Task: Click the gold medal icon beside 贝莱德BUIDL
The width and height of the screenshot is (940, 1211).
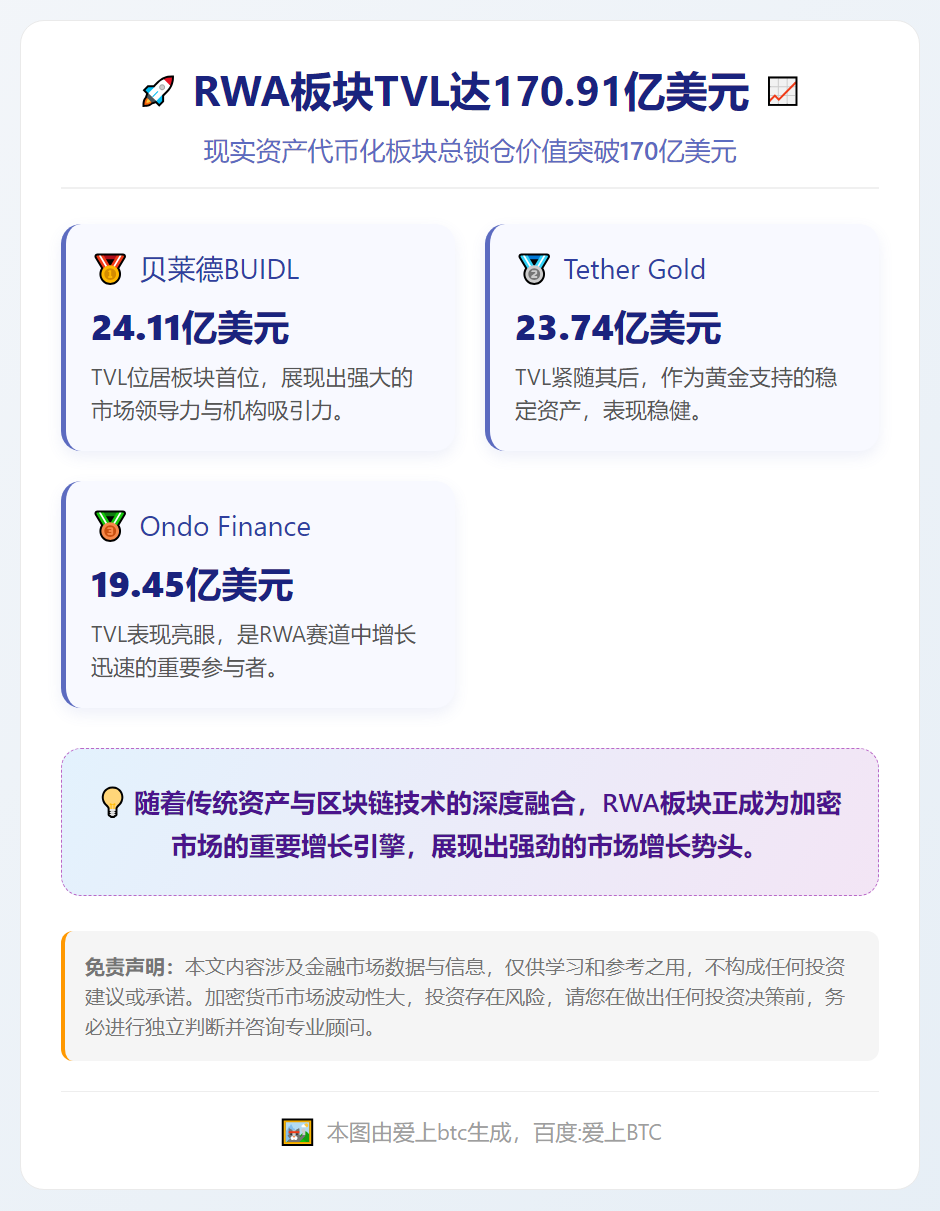Action: tap(110, 269)
